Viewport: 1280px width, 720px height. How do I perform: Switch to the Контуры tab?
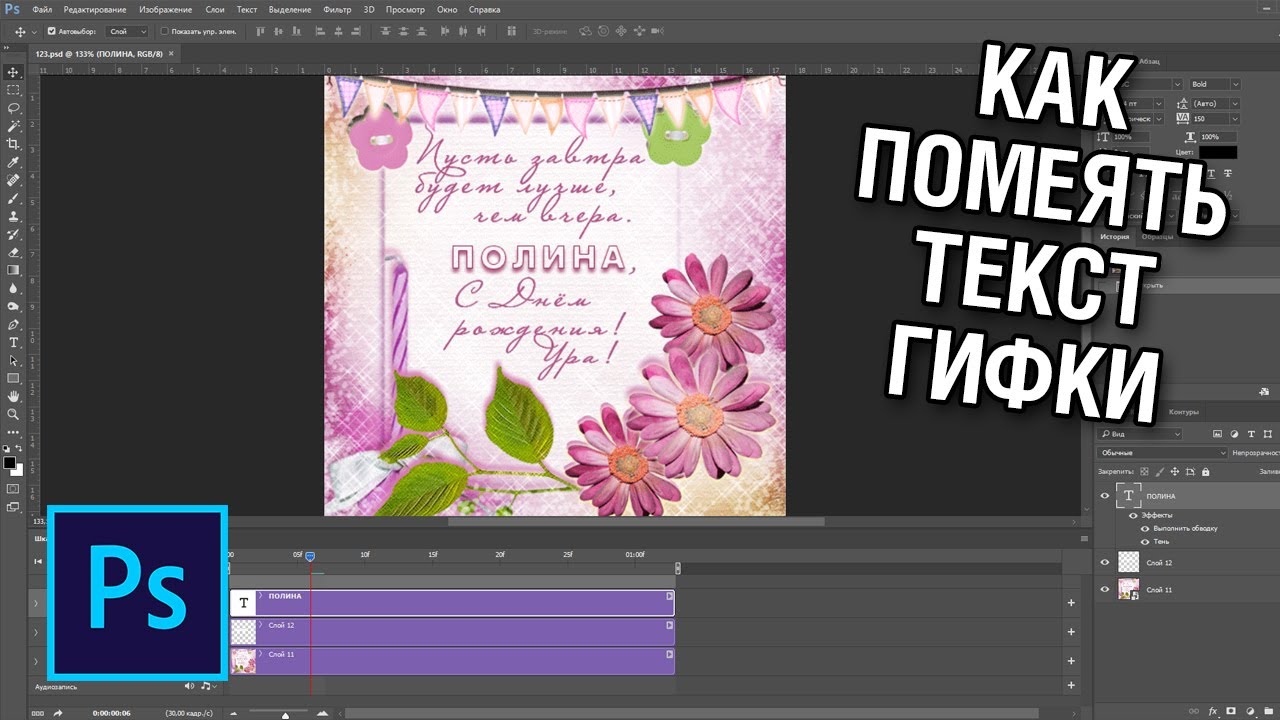[1183, 412]
